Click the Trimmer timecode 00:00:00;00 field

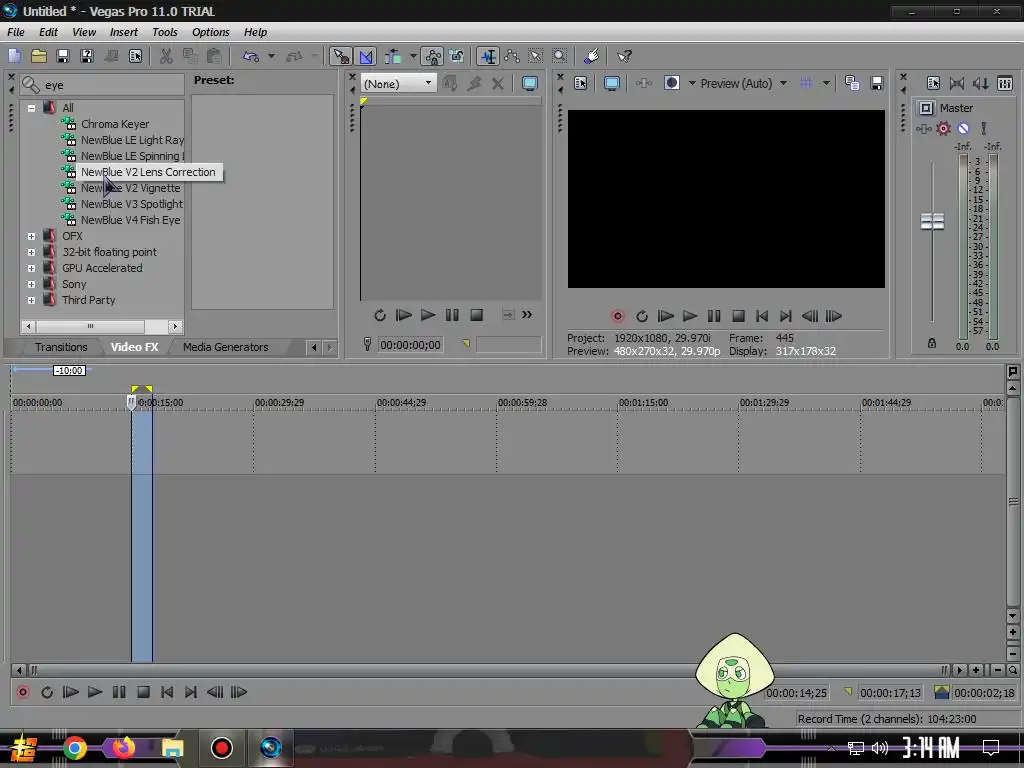(x=410, y=344)
